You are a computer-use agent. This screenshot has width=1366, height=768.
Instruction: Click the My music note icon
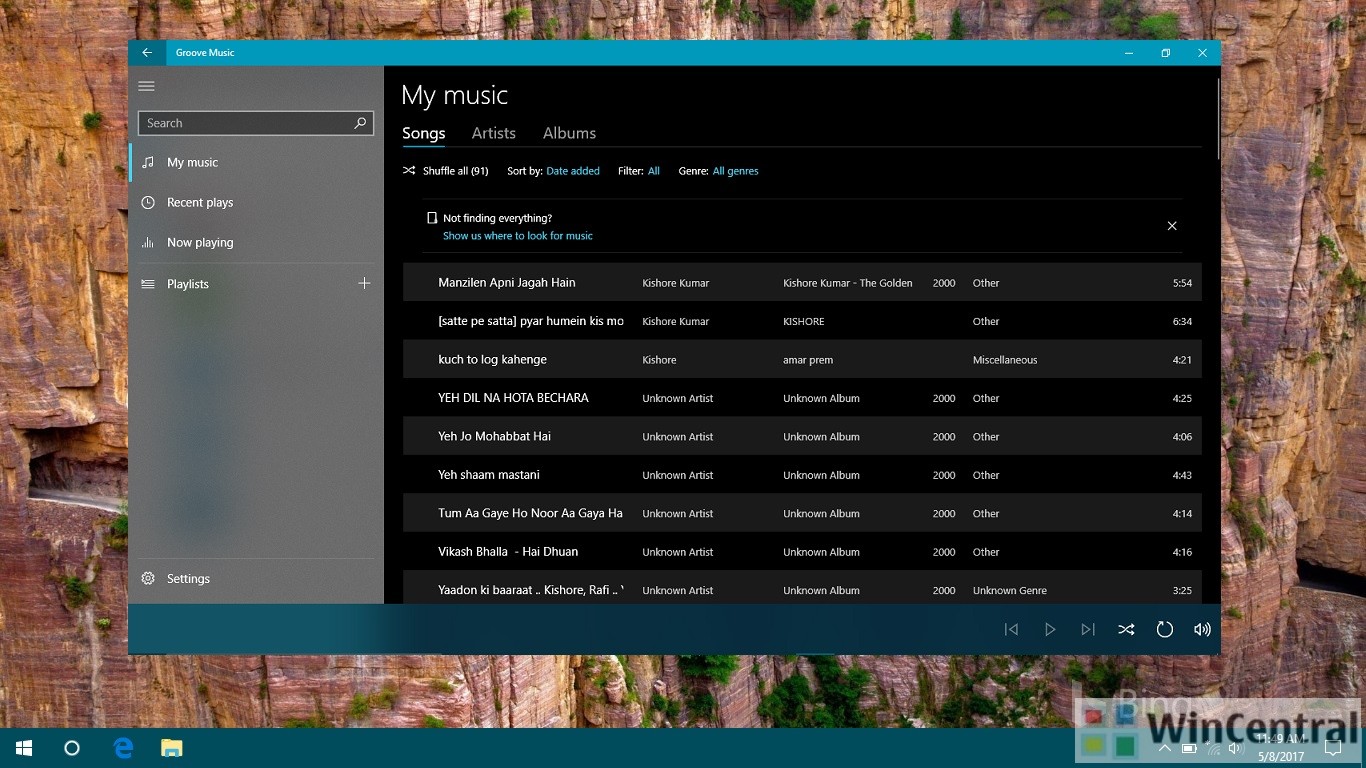point(148,162)
